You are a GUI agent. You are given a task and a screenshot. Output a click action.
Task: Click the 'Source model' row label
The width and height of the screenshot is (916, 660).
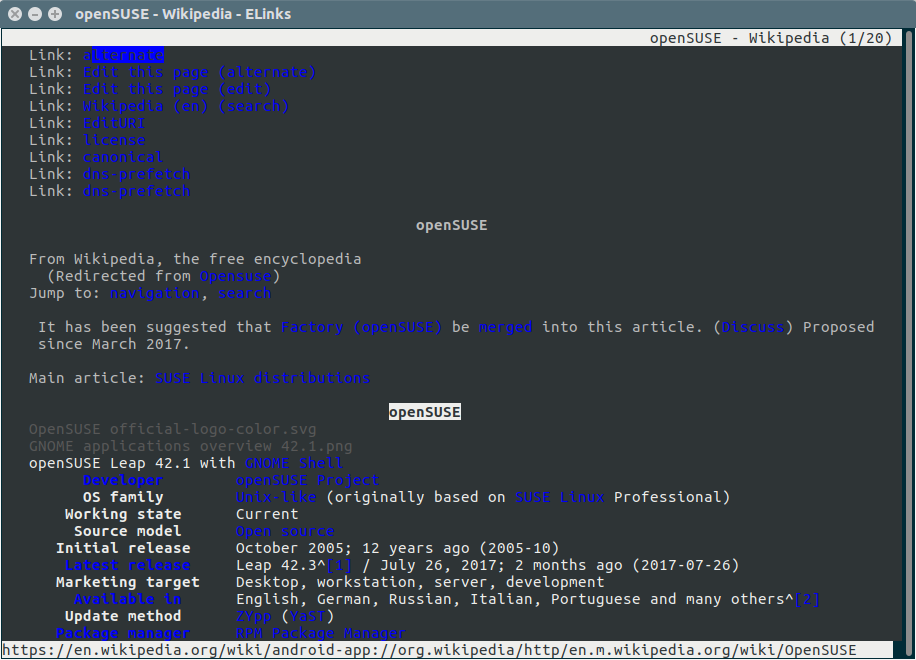pos(128,530)
